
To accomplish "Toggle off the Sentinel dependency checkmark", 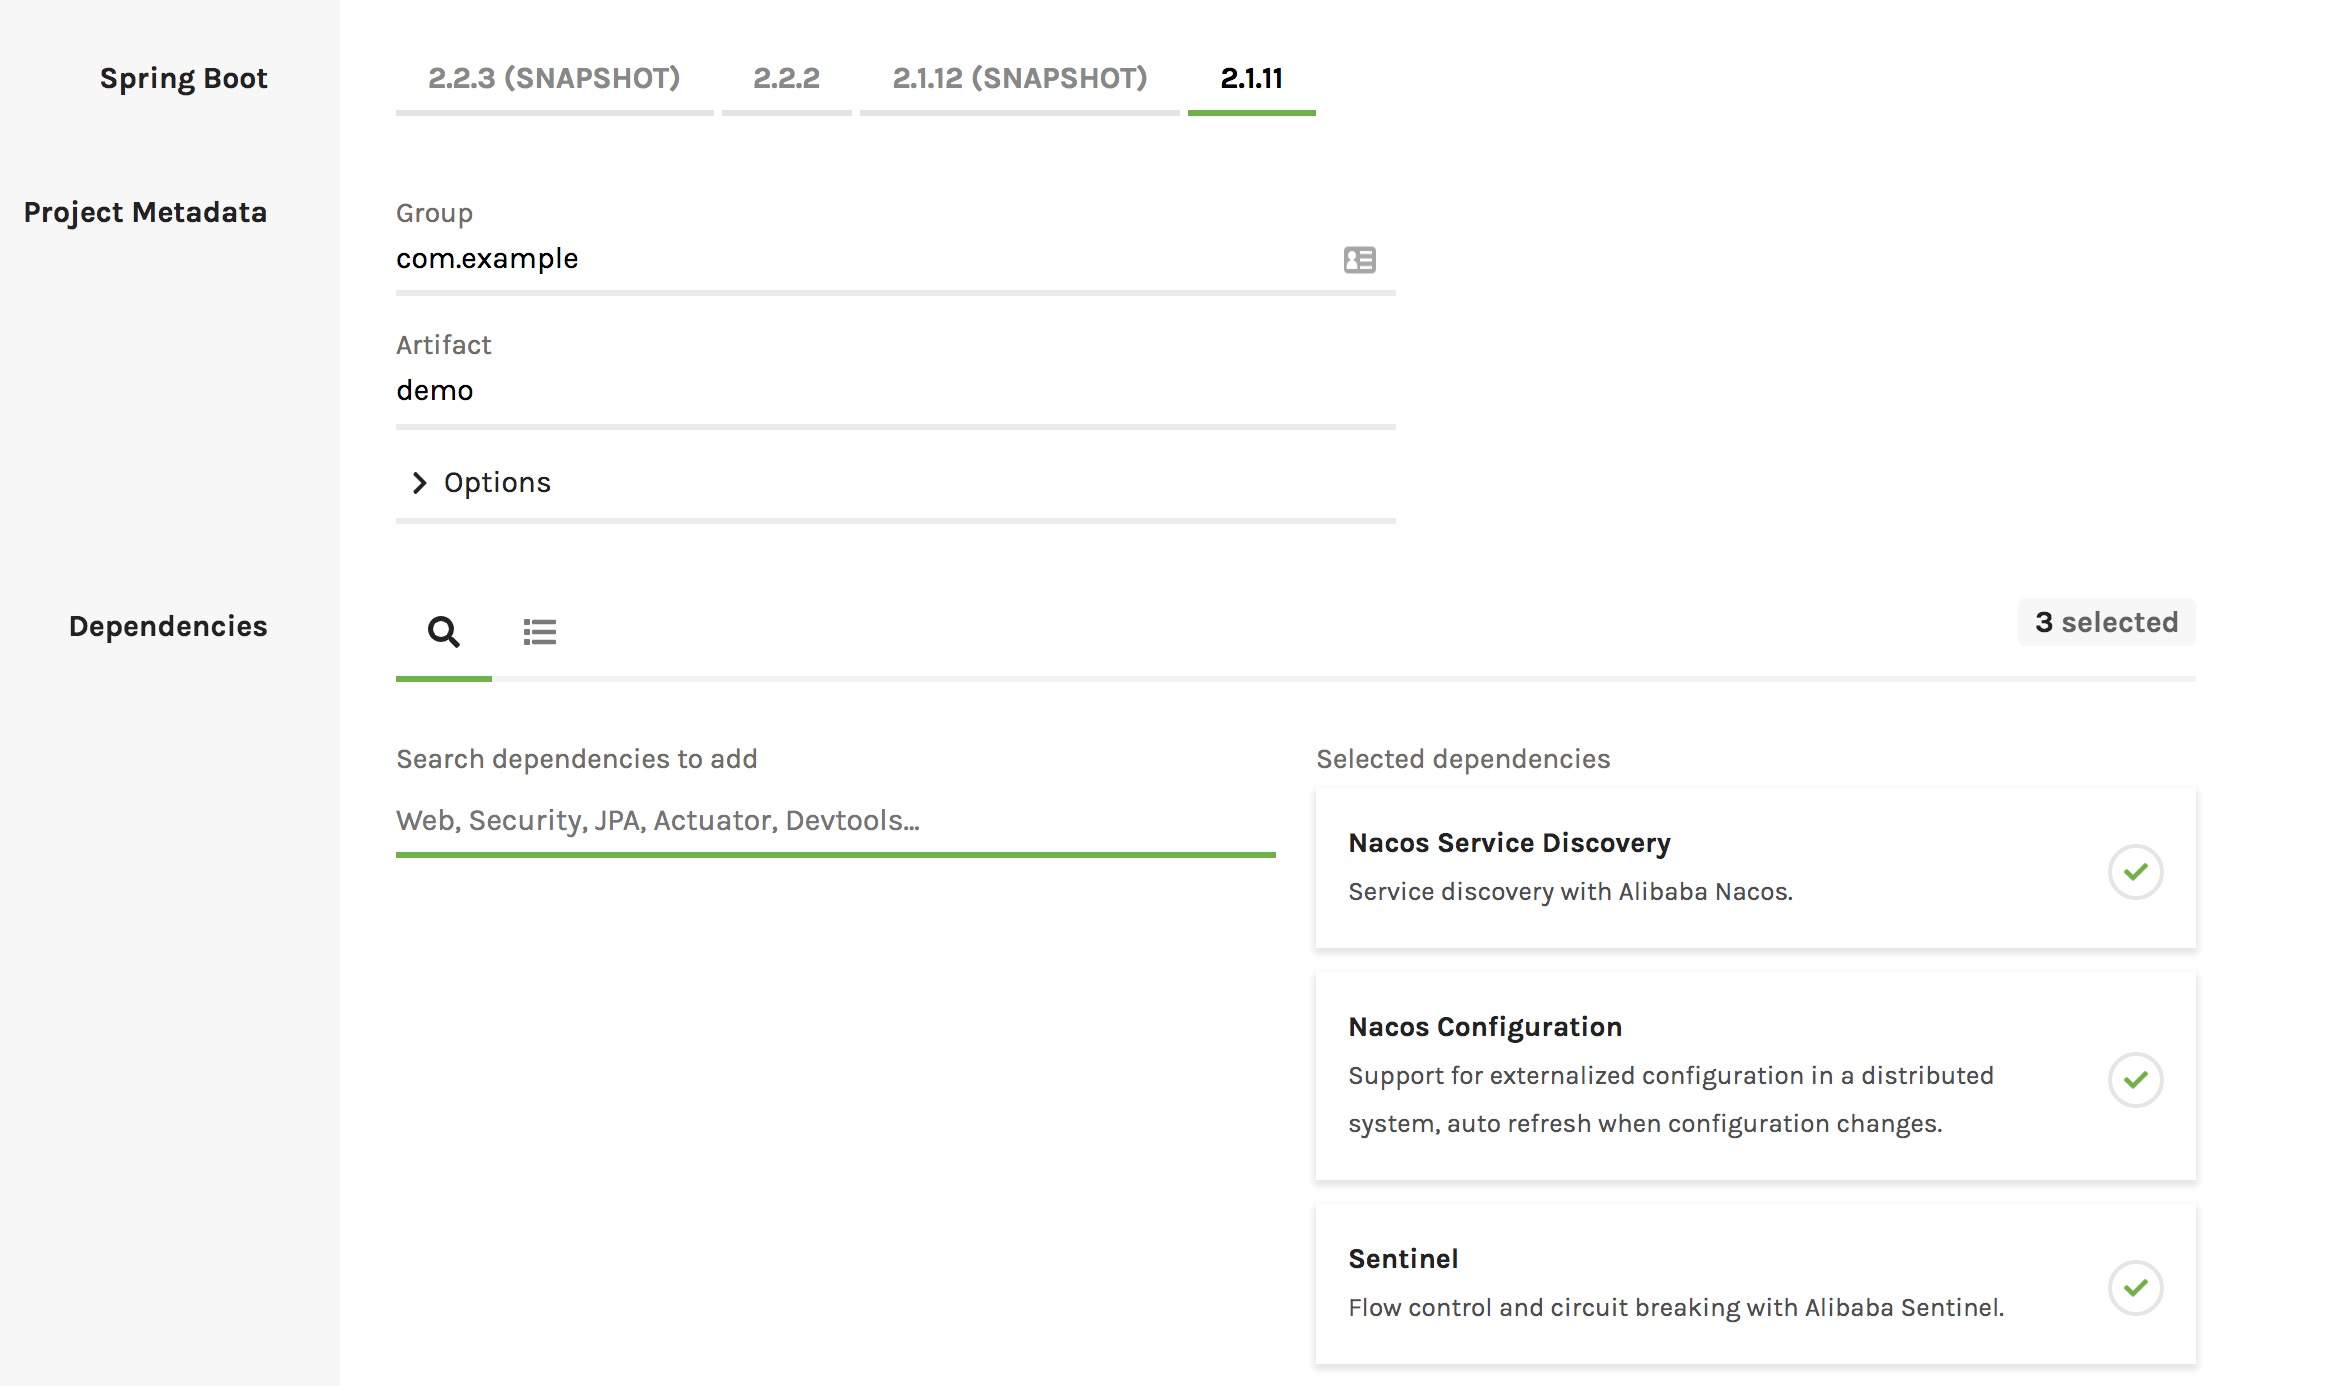I will tap(2135, 1288).
